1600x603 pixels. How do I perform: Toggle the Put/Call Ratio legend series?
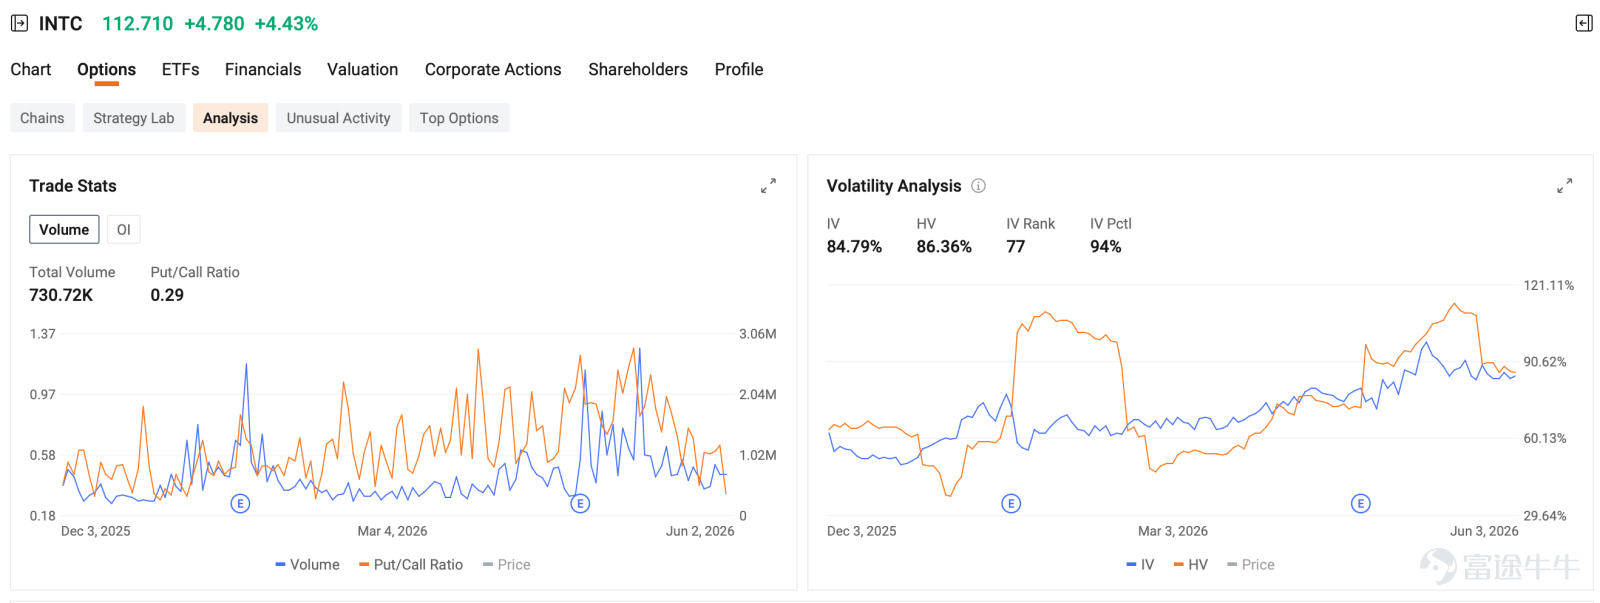[411, 565]
